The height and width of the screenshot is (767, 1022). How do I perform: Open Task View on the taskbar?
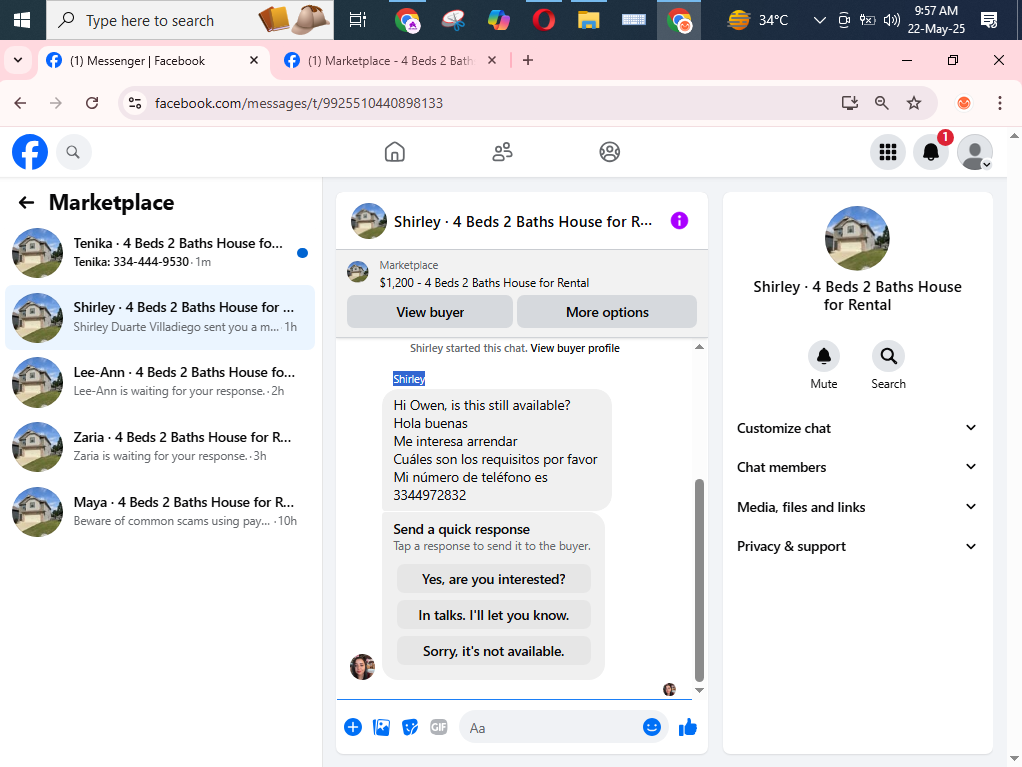click(358, 20)
